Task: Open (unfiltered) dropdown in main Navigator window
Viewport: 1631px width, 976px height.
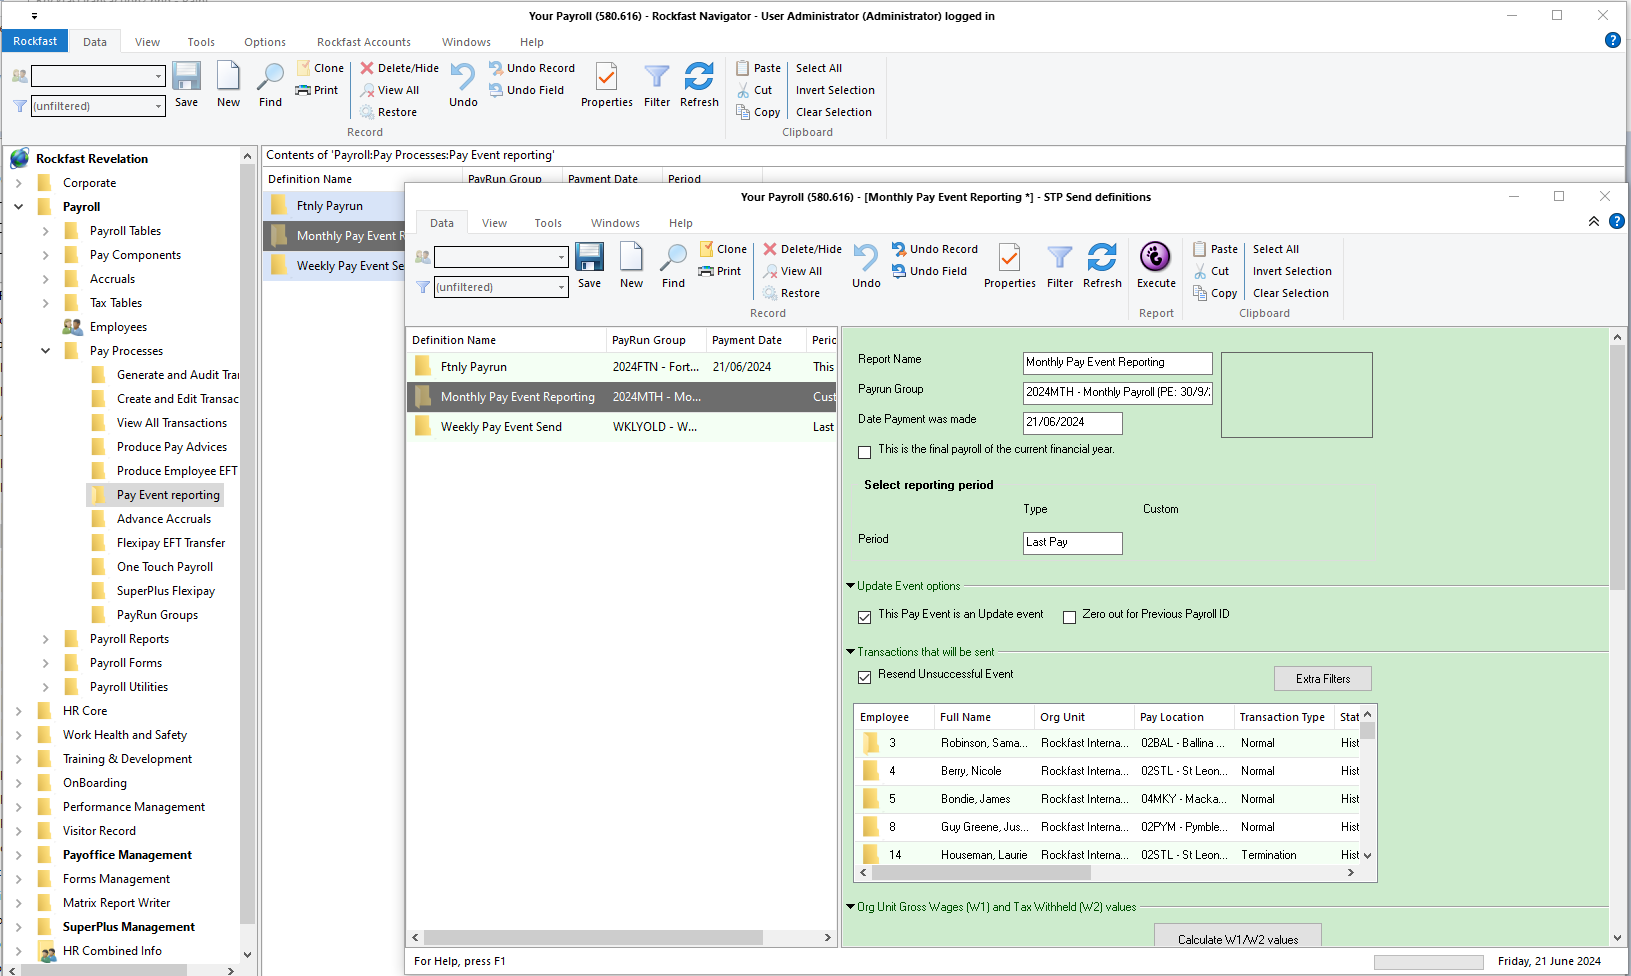Action: coord(158,106)
